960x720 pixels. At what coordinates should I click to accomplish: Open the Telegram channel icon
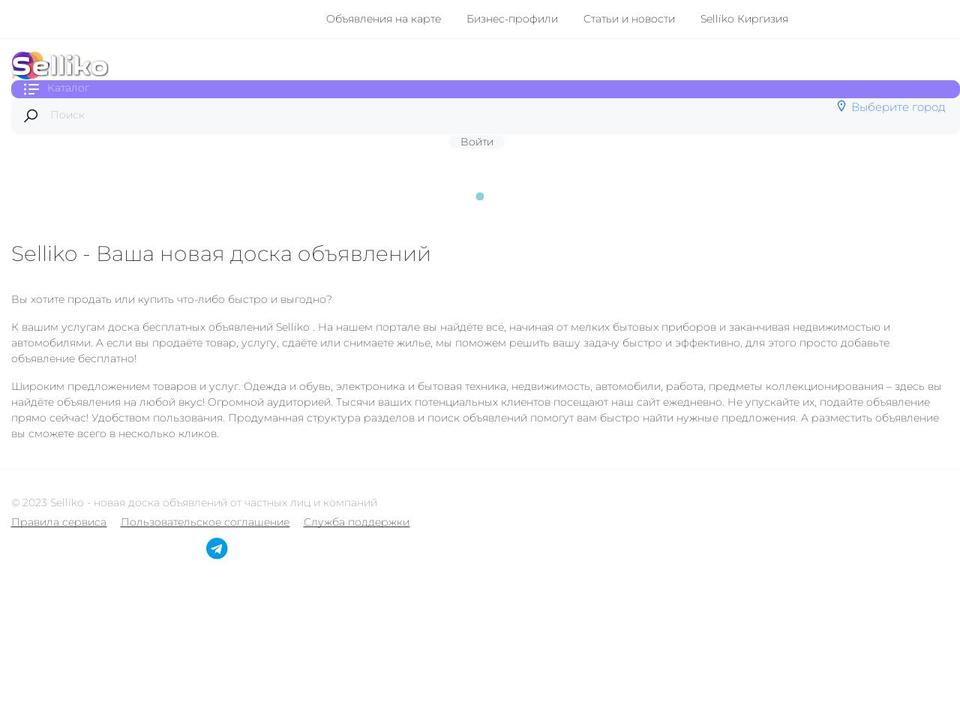(217, 549)
